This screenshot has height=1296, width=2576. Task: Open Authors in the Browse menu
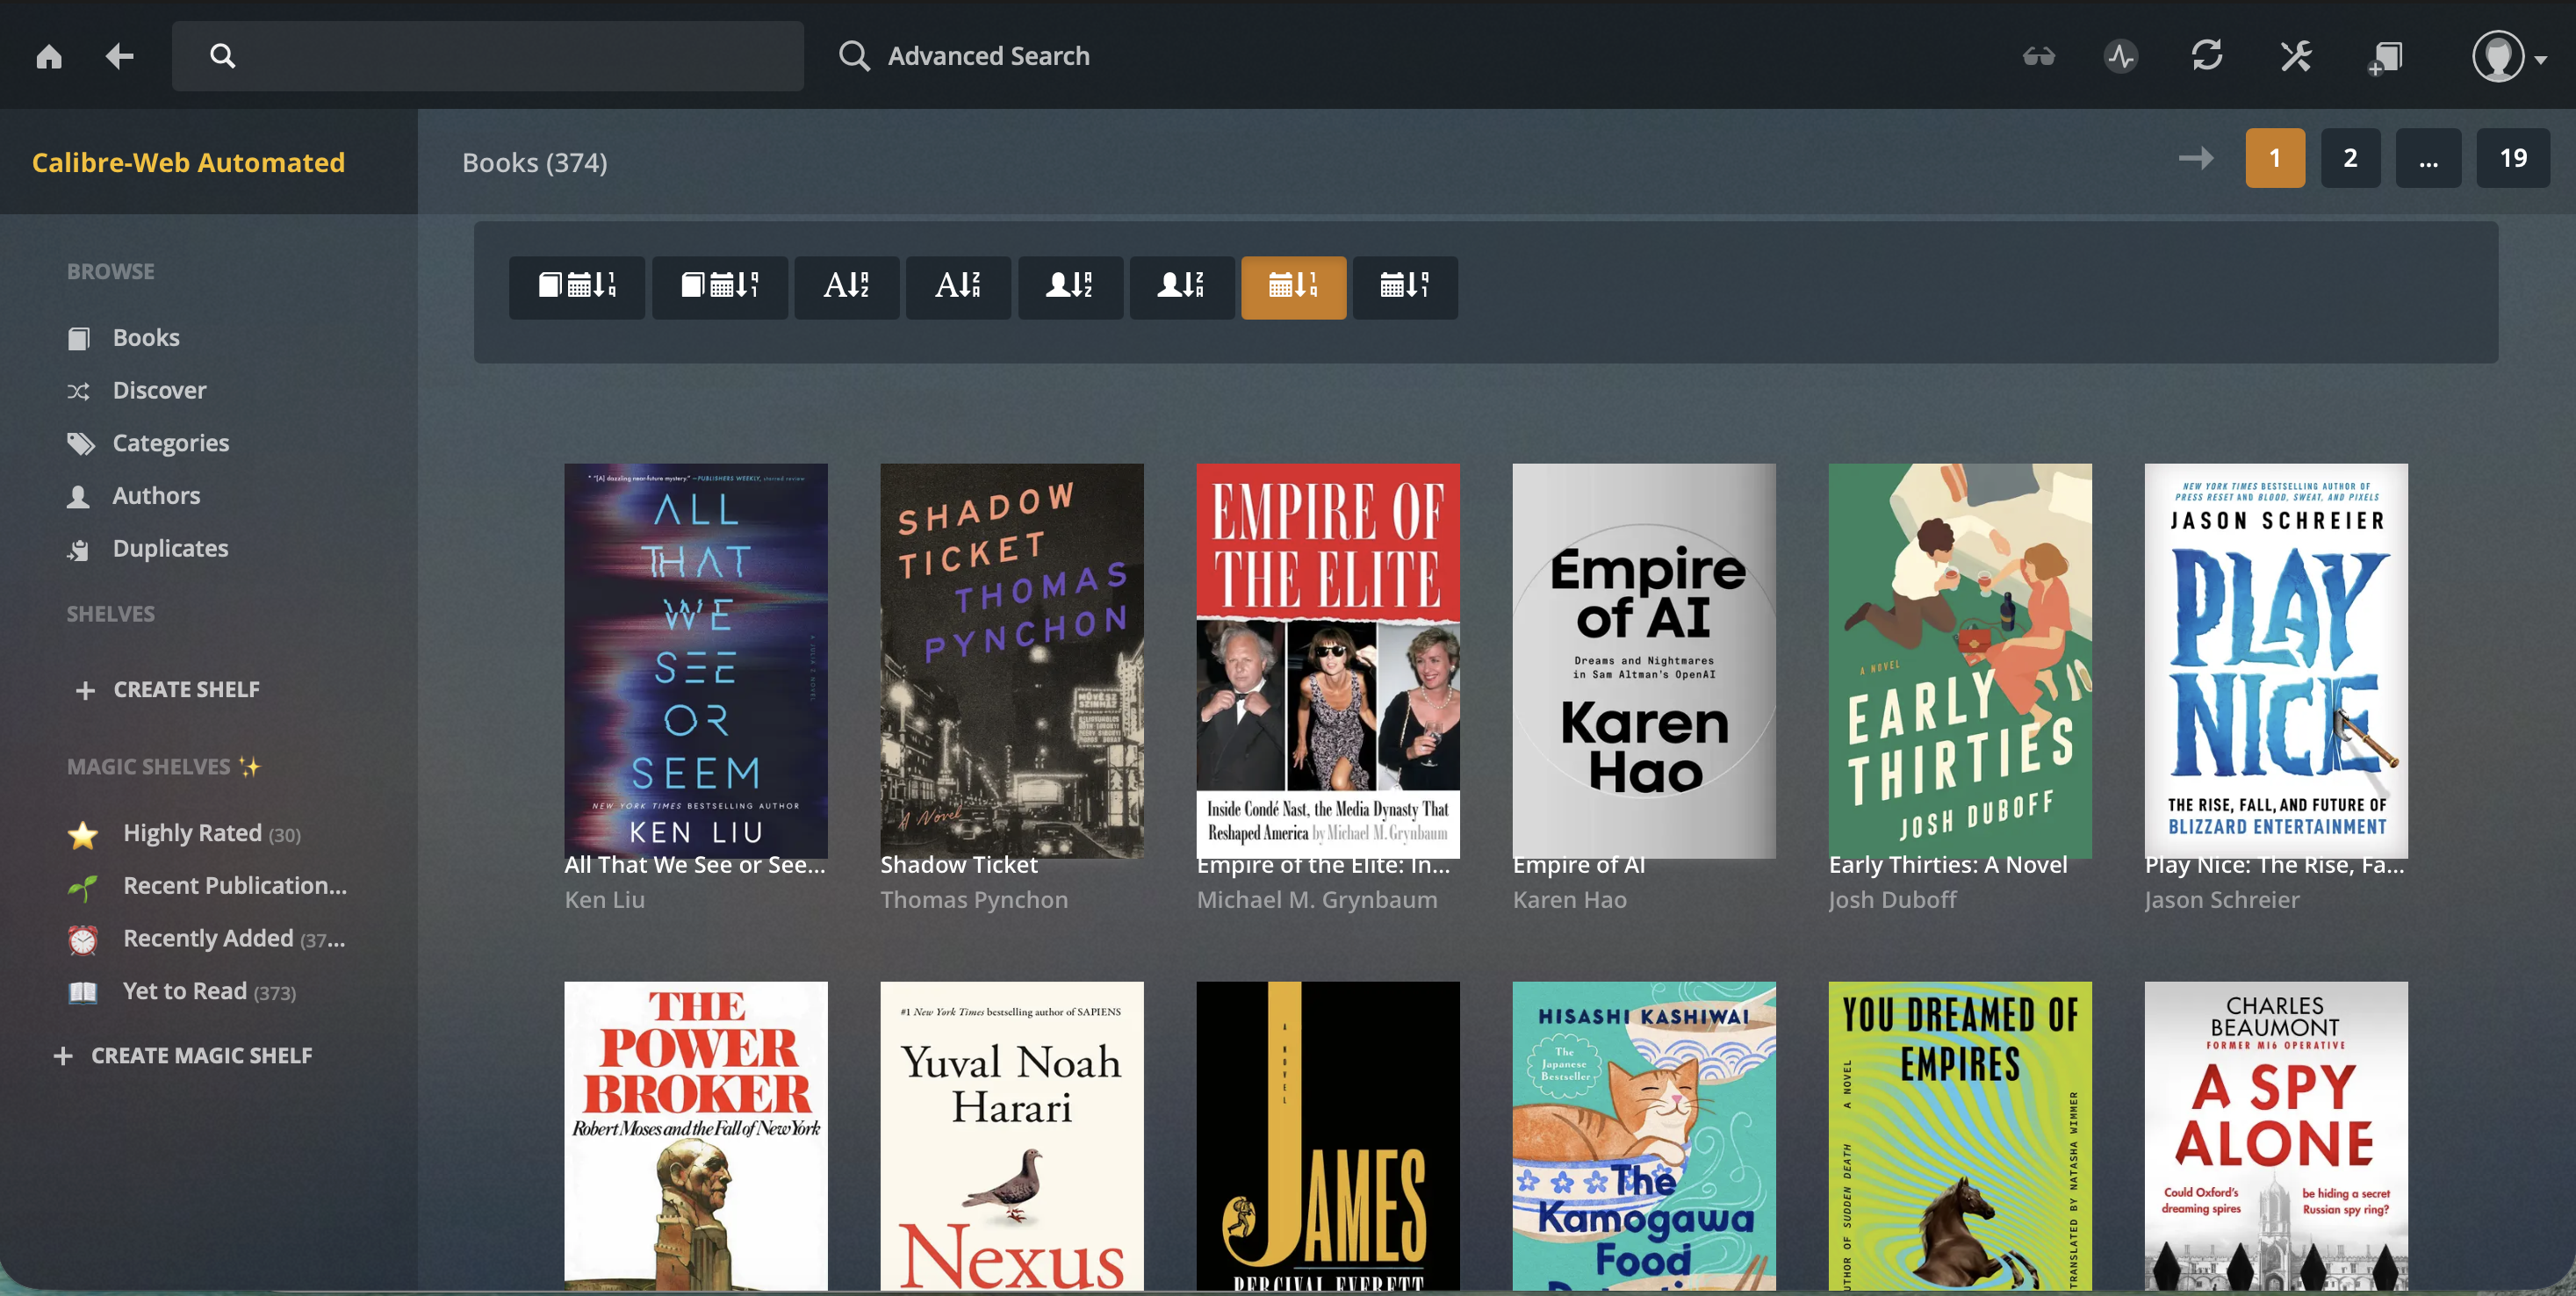(156, 495)
